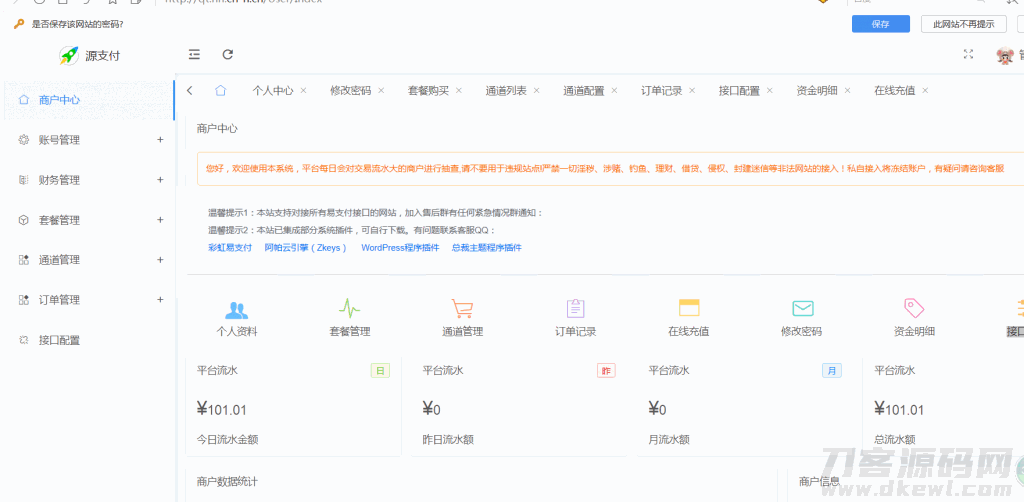The height and width of the screenshot is (502, 1024).
Task: Toggle sidebar with the collapse menu icon
Action: pos(194,55)
